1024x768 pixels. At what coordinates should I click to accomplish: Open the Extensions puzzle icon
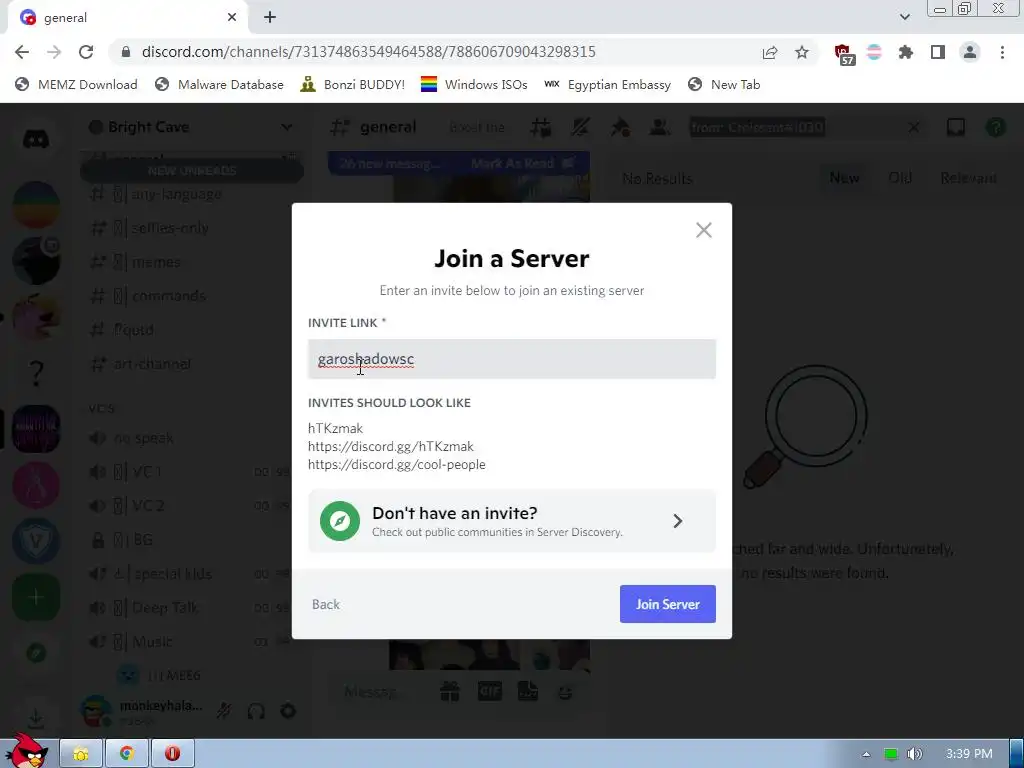pyautogui.click(x=906, y=53)
